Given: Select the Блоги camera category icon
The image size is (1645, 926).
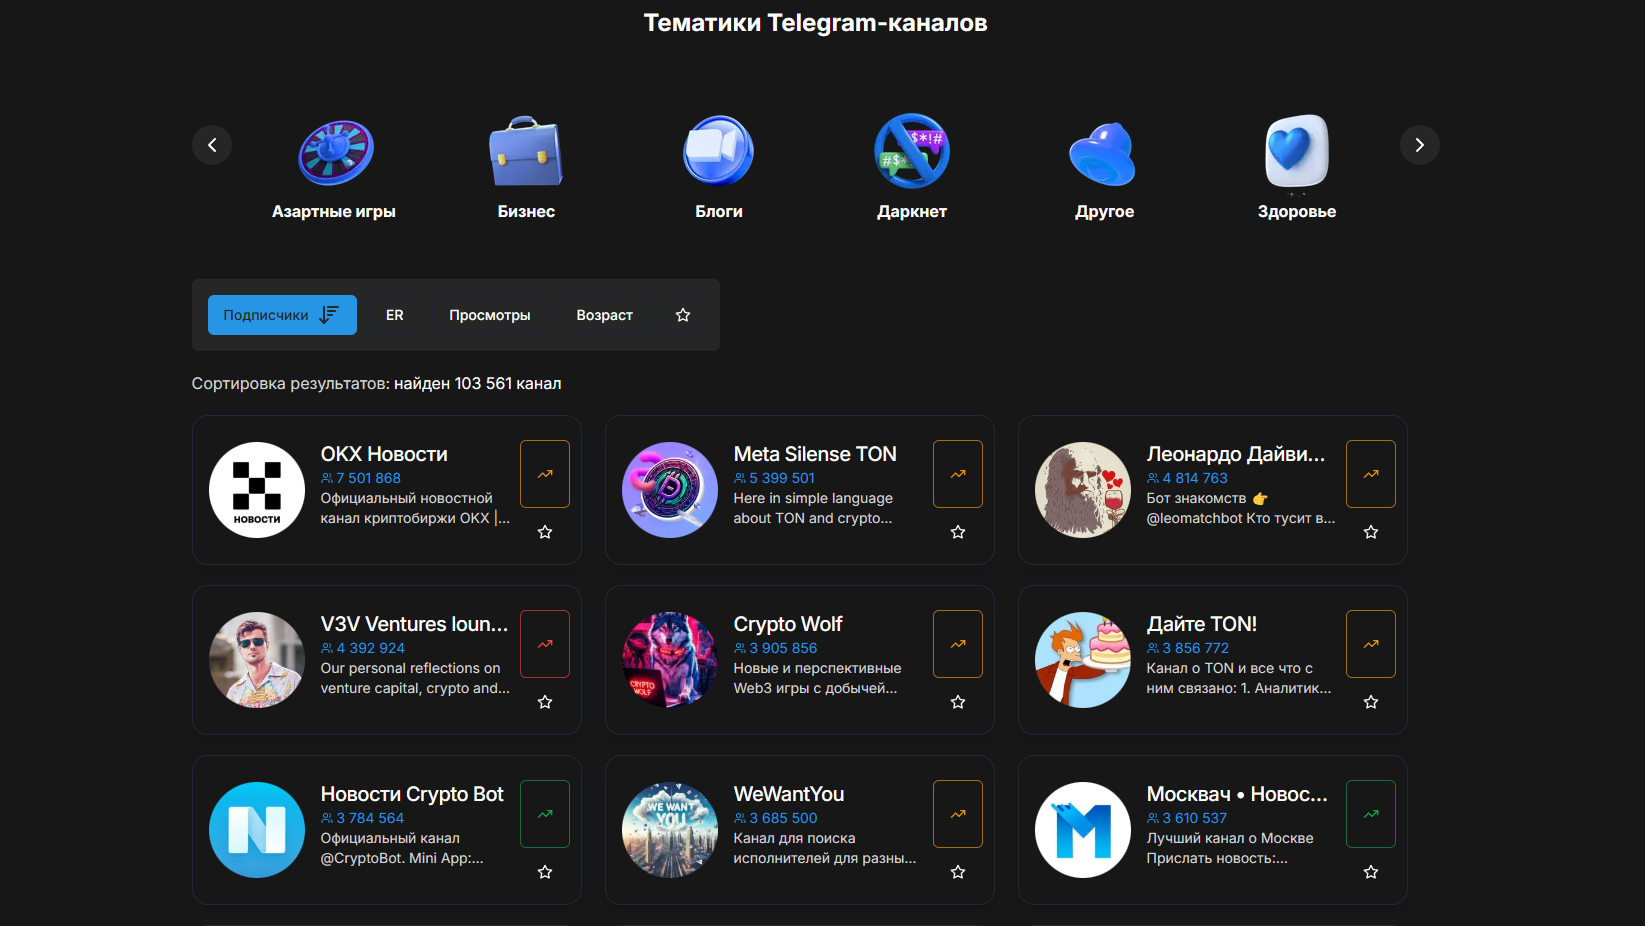Looking at the screenshot, I should coord(719,151).
